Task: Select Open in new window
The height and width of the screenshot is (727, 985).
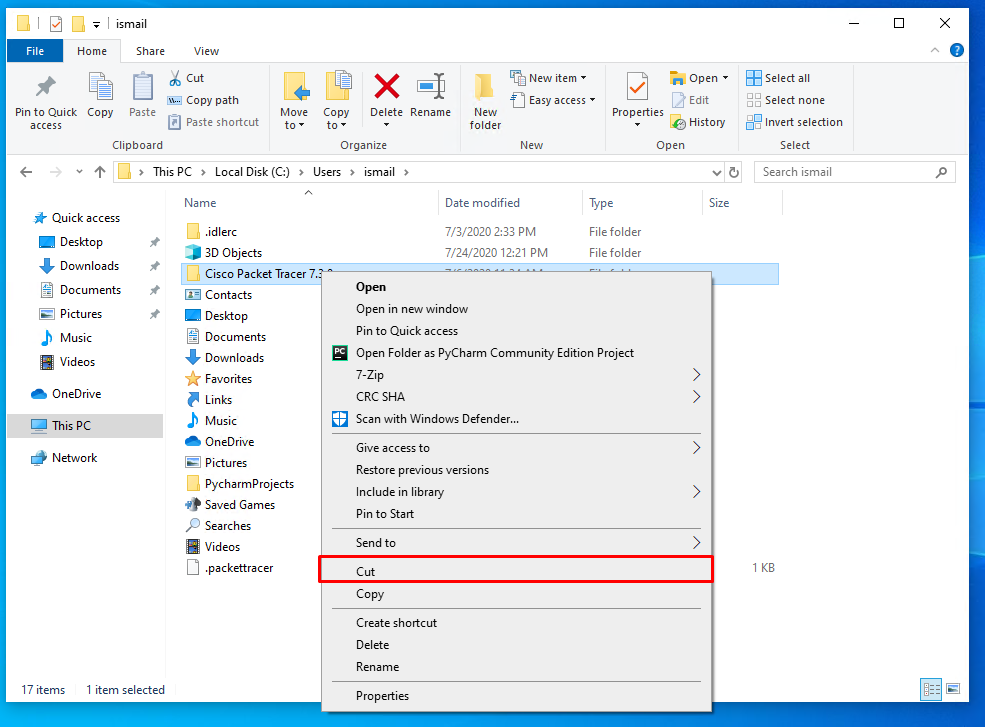Action: point(516,309)
